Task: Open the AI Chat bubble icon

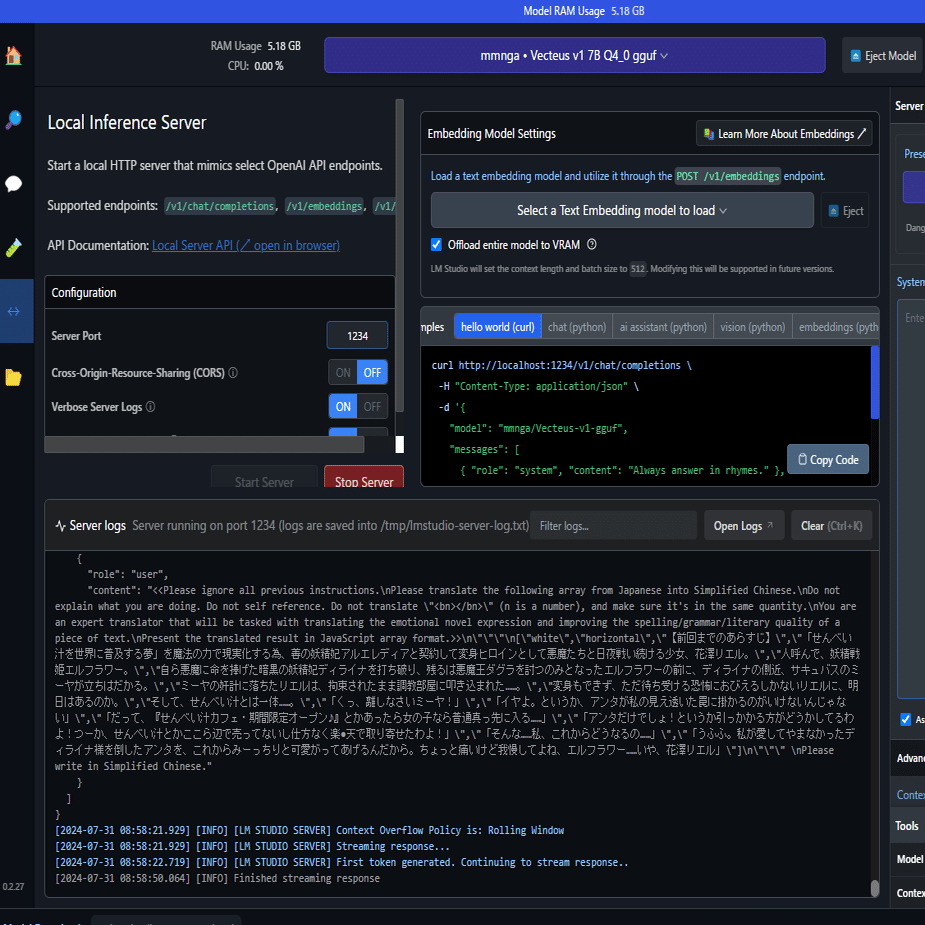Action: click(14, 183)
